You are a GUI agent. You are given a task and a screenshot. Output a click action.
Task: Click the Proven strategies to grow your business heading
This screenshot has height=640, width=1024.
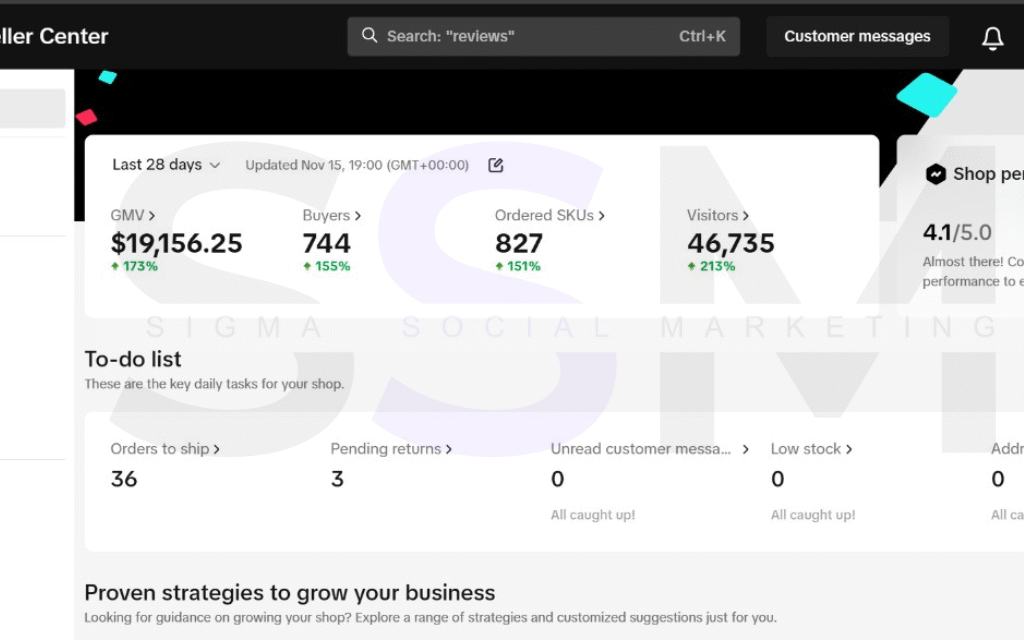289,592
